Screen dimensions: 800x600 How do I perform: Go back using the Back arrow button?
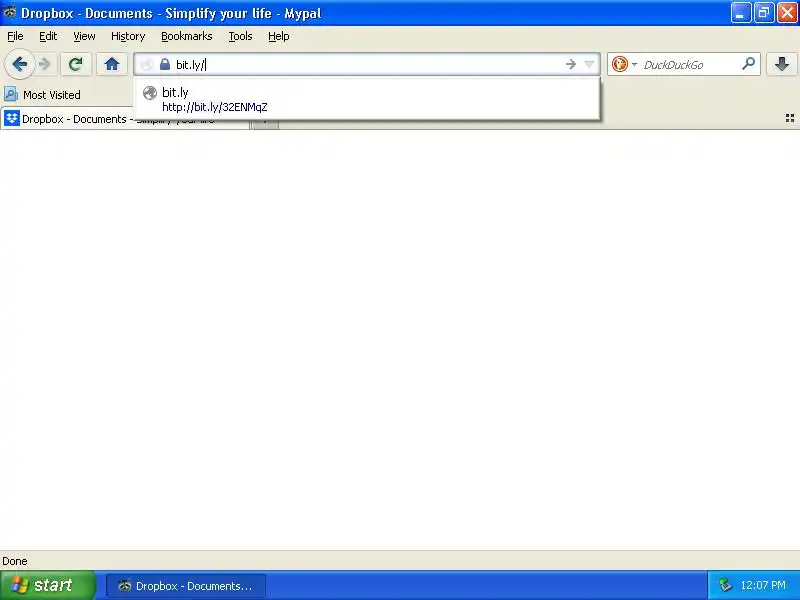(x=19, y=64)
